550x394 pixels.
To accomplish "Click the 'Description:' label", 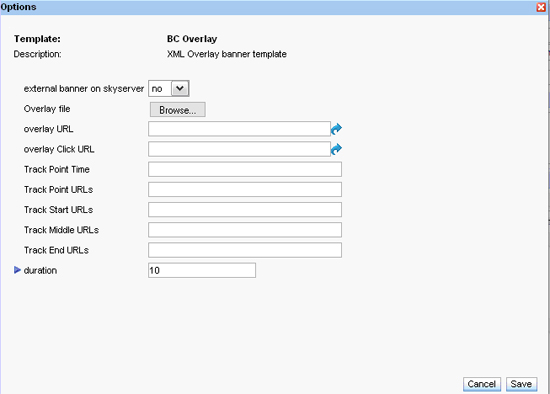I will pyautogui.click(x=37, y=54).
